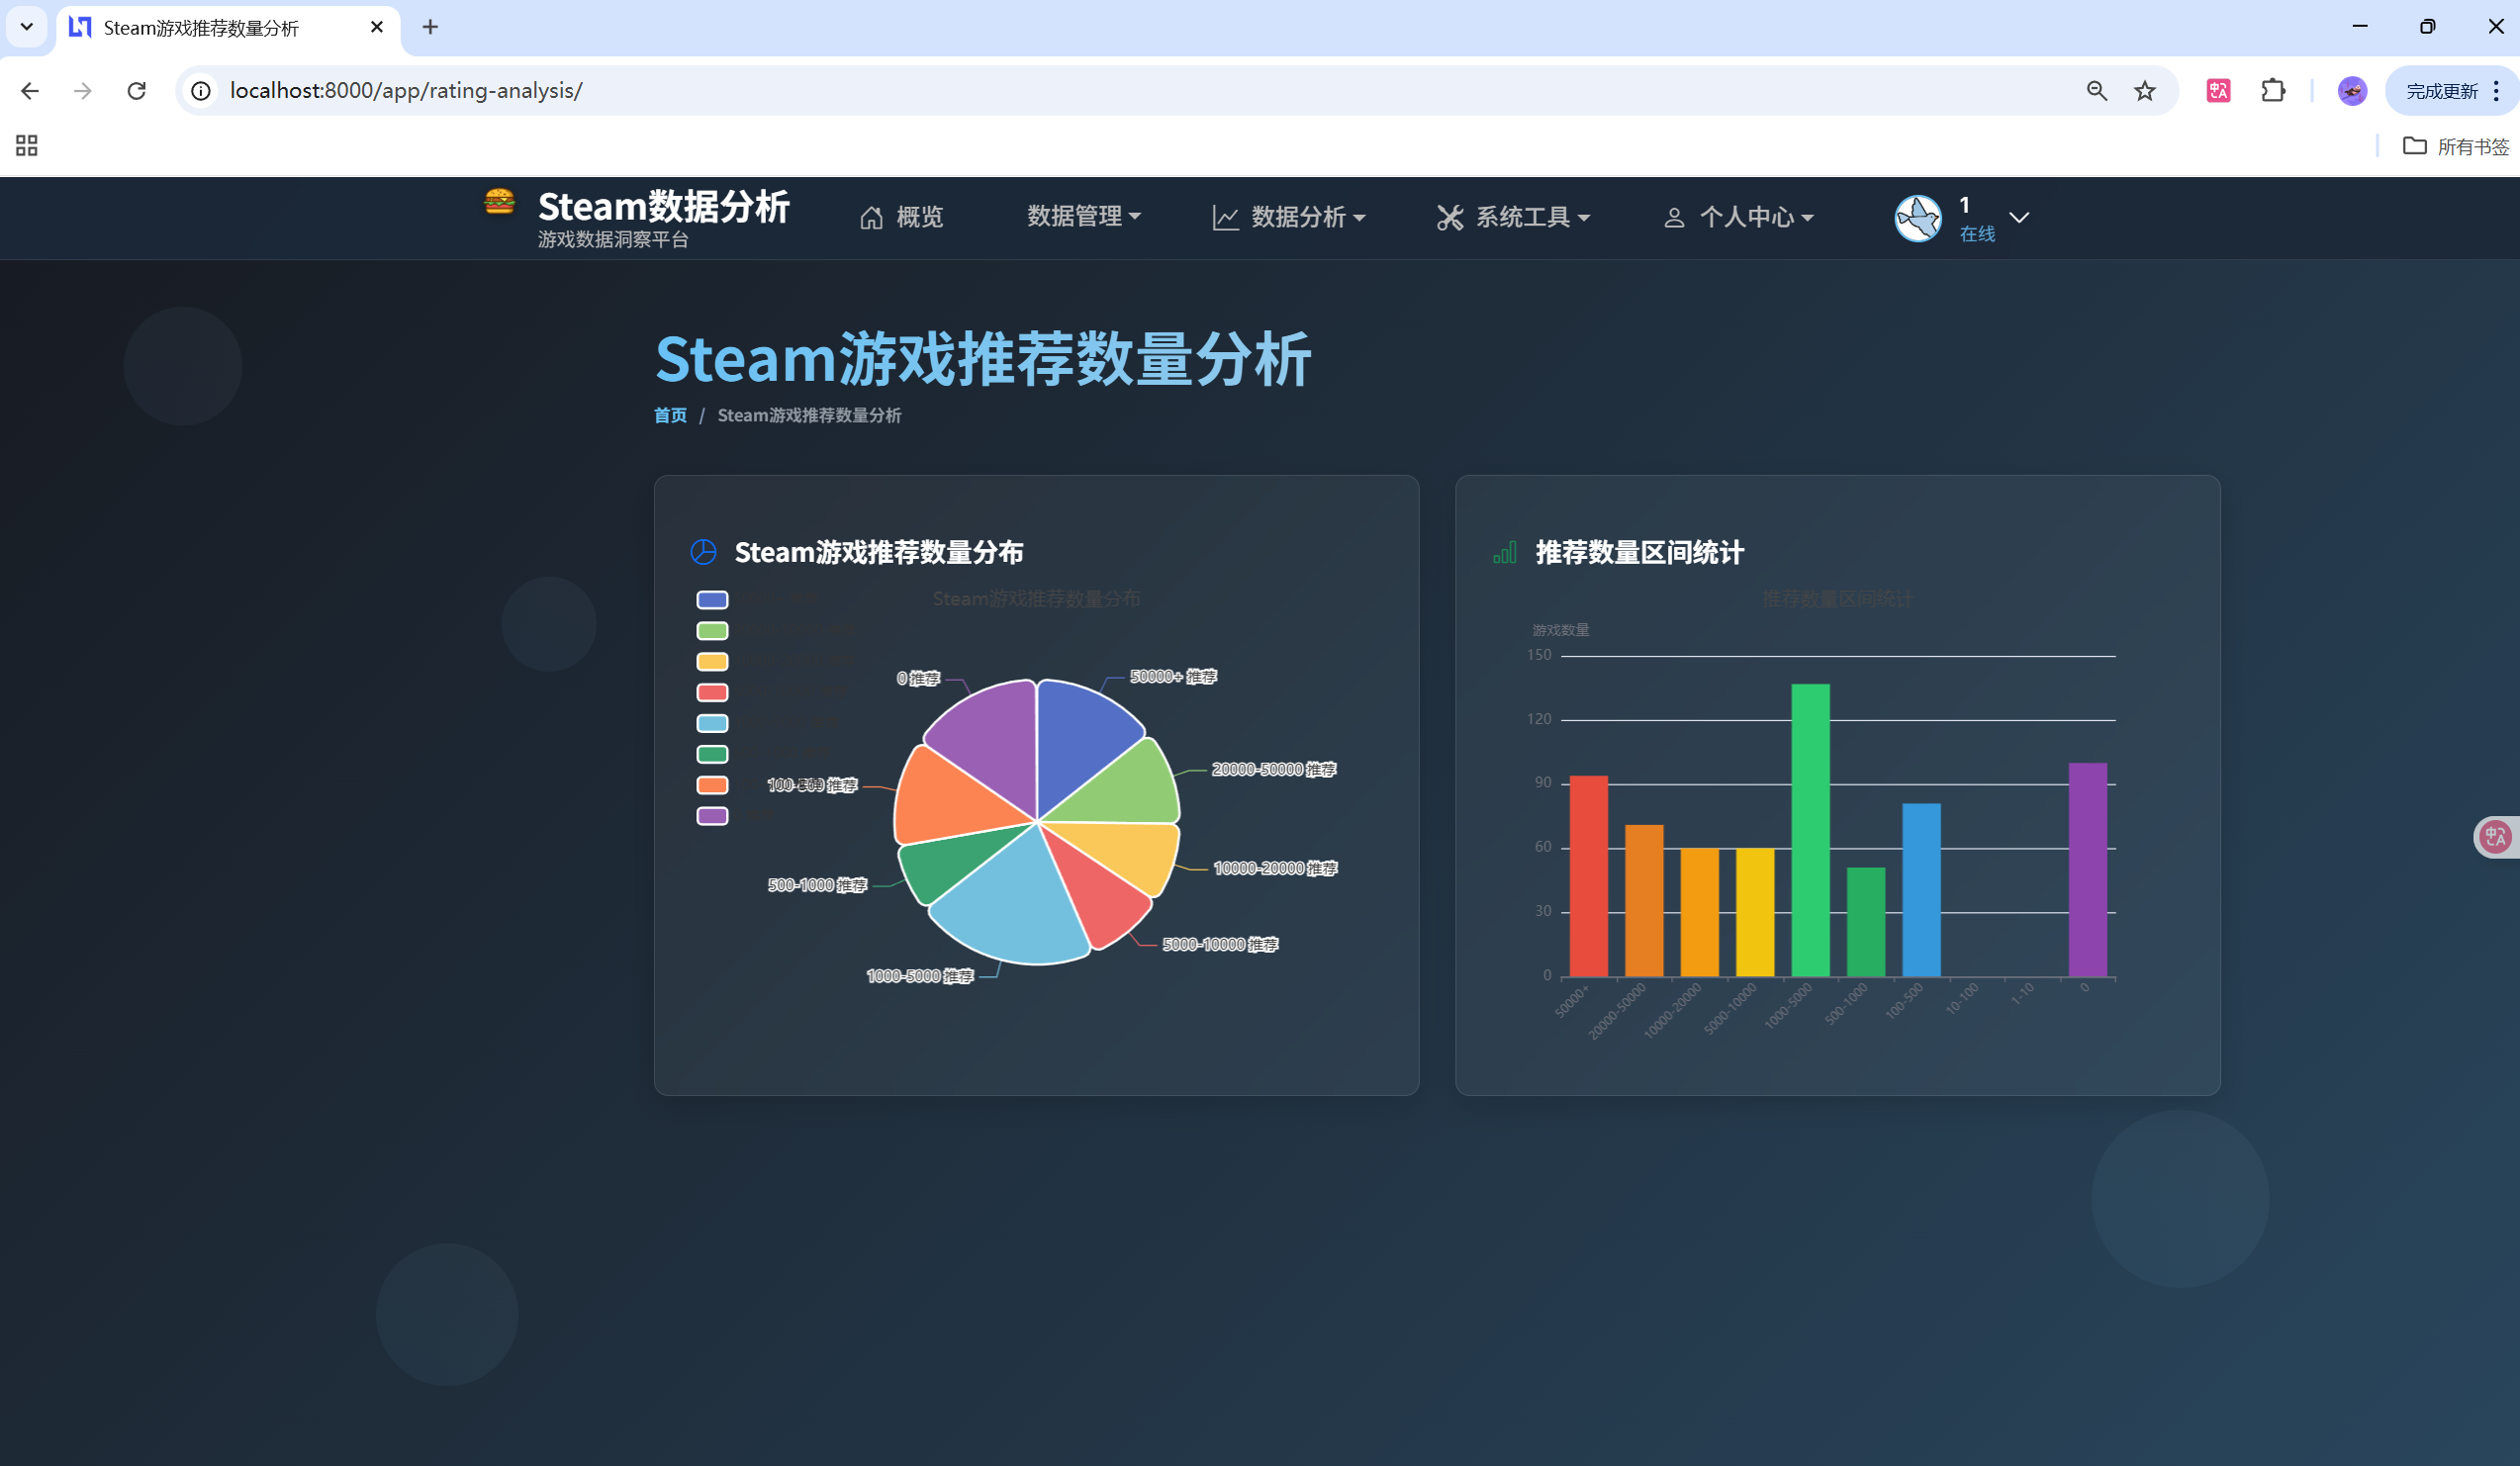This screenshot has height=1466, width=2520.
Task: Toggle the 20000-50000 推荐 legend item
Action: click(712, 631)
